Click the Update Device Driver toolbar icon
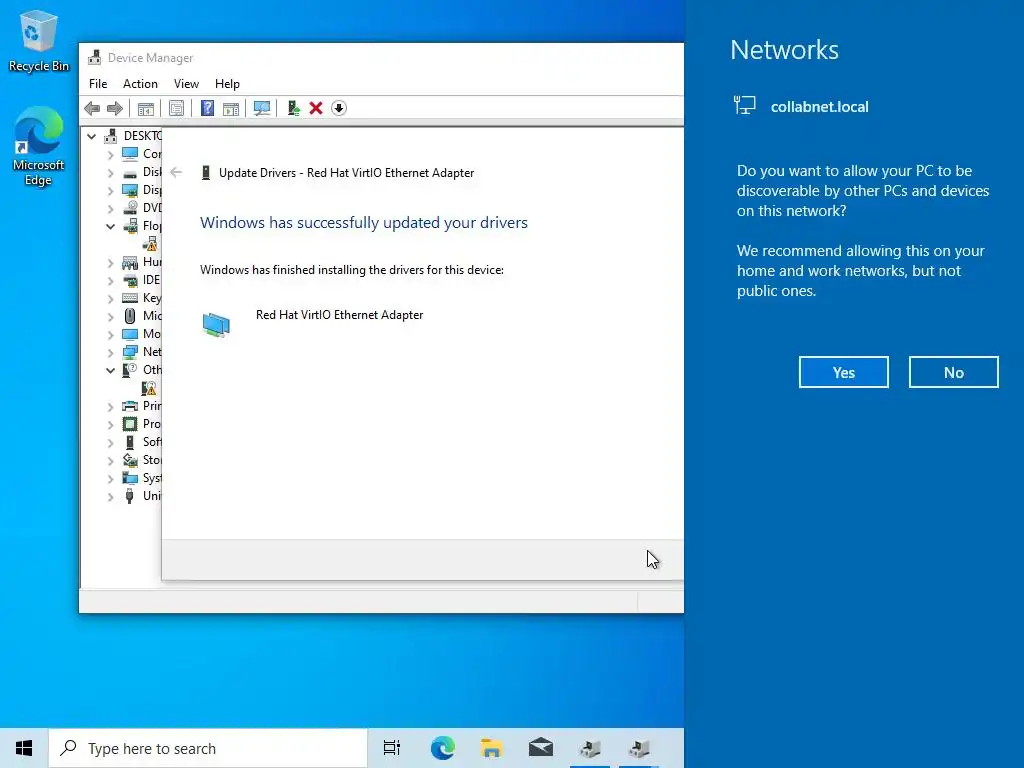The image size is (1024, 768). tap(293, 108)
